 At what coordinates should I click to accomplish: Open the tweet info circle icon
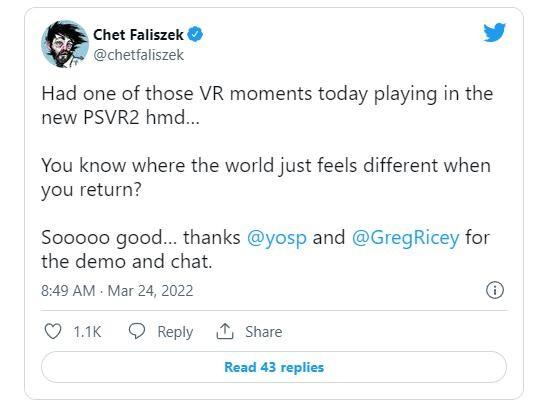point(495,290)
